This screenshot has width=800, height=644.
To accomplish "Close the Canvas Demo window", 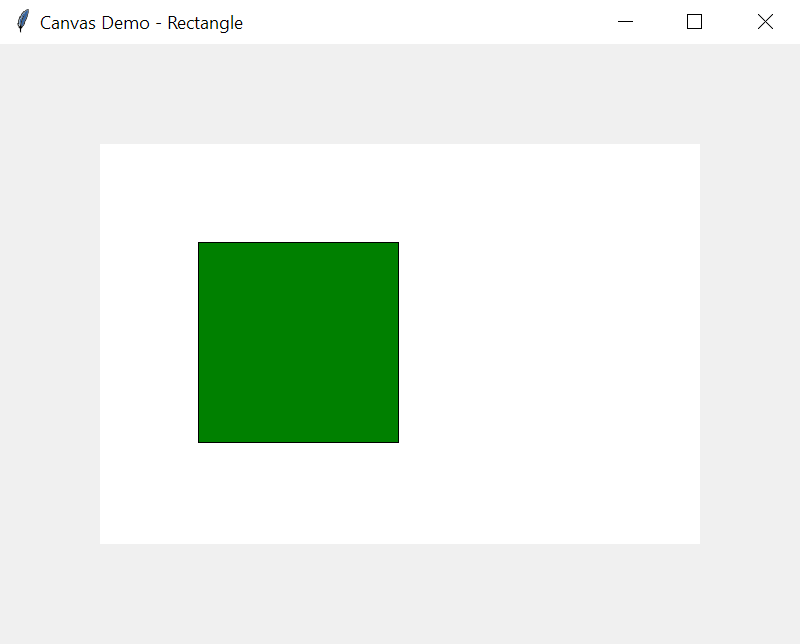I will (765, 21).
